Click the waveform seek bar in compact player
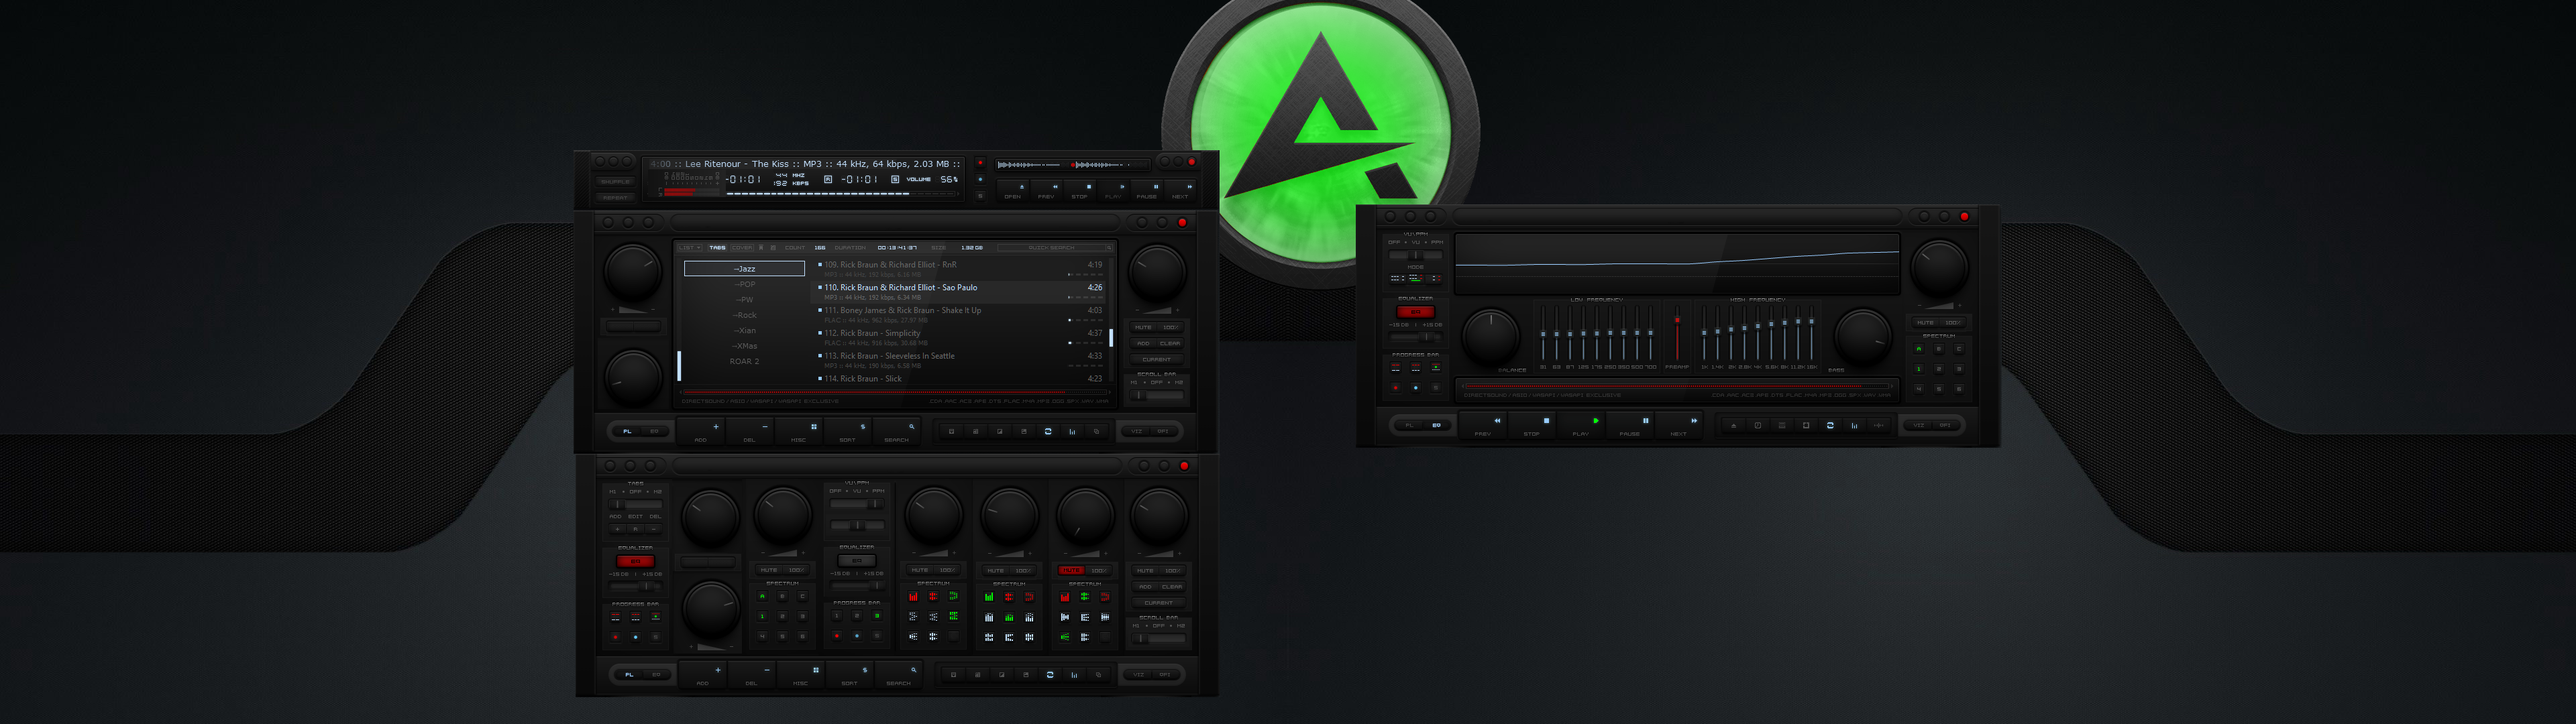 (1073, 164)
